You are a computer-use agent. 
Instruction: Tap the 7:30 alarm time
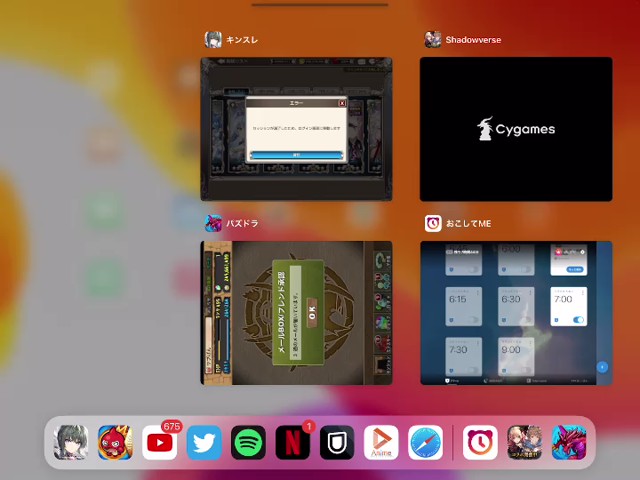458,350
